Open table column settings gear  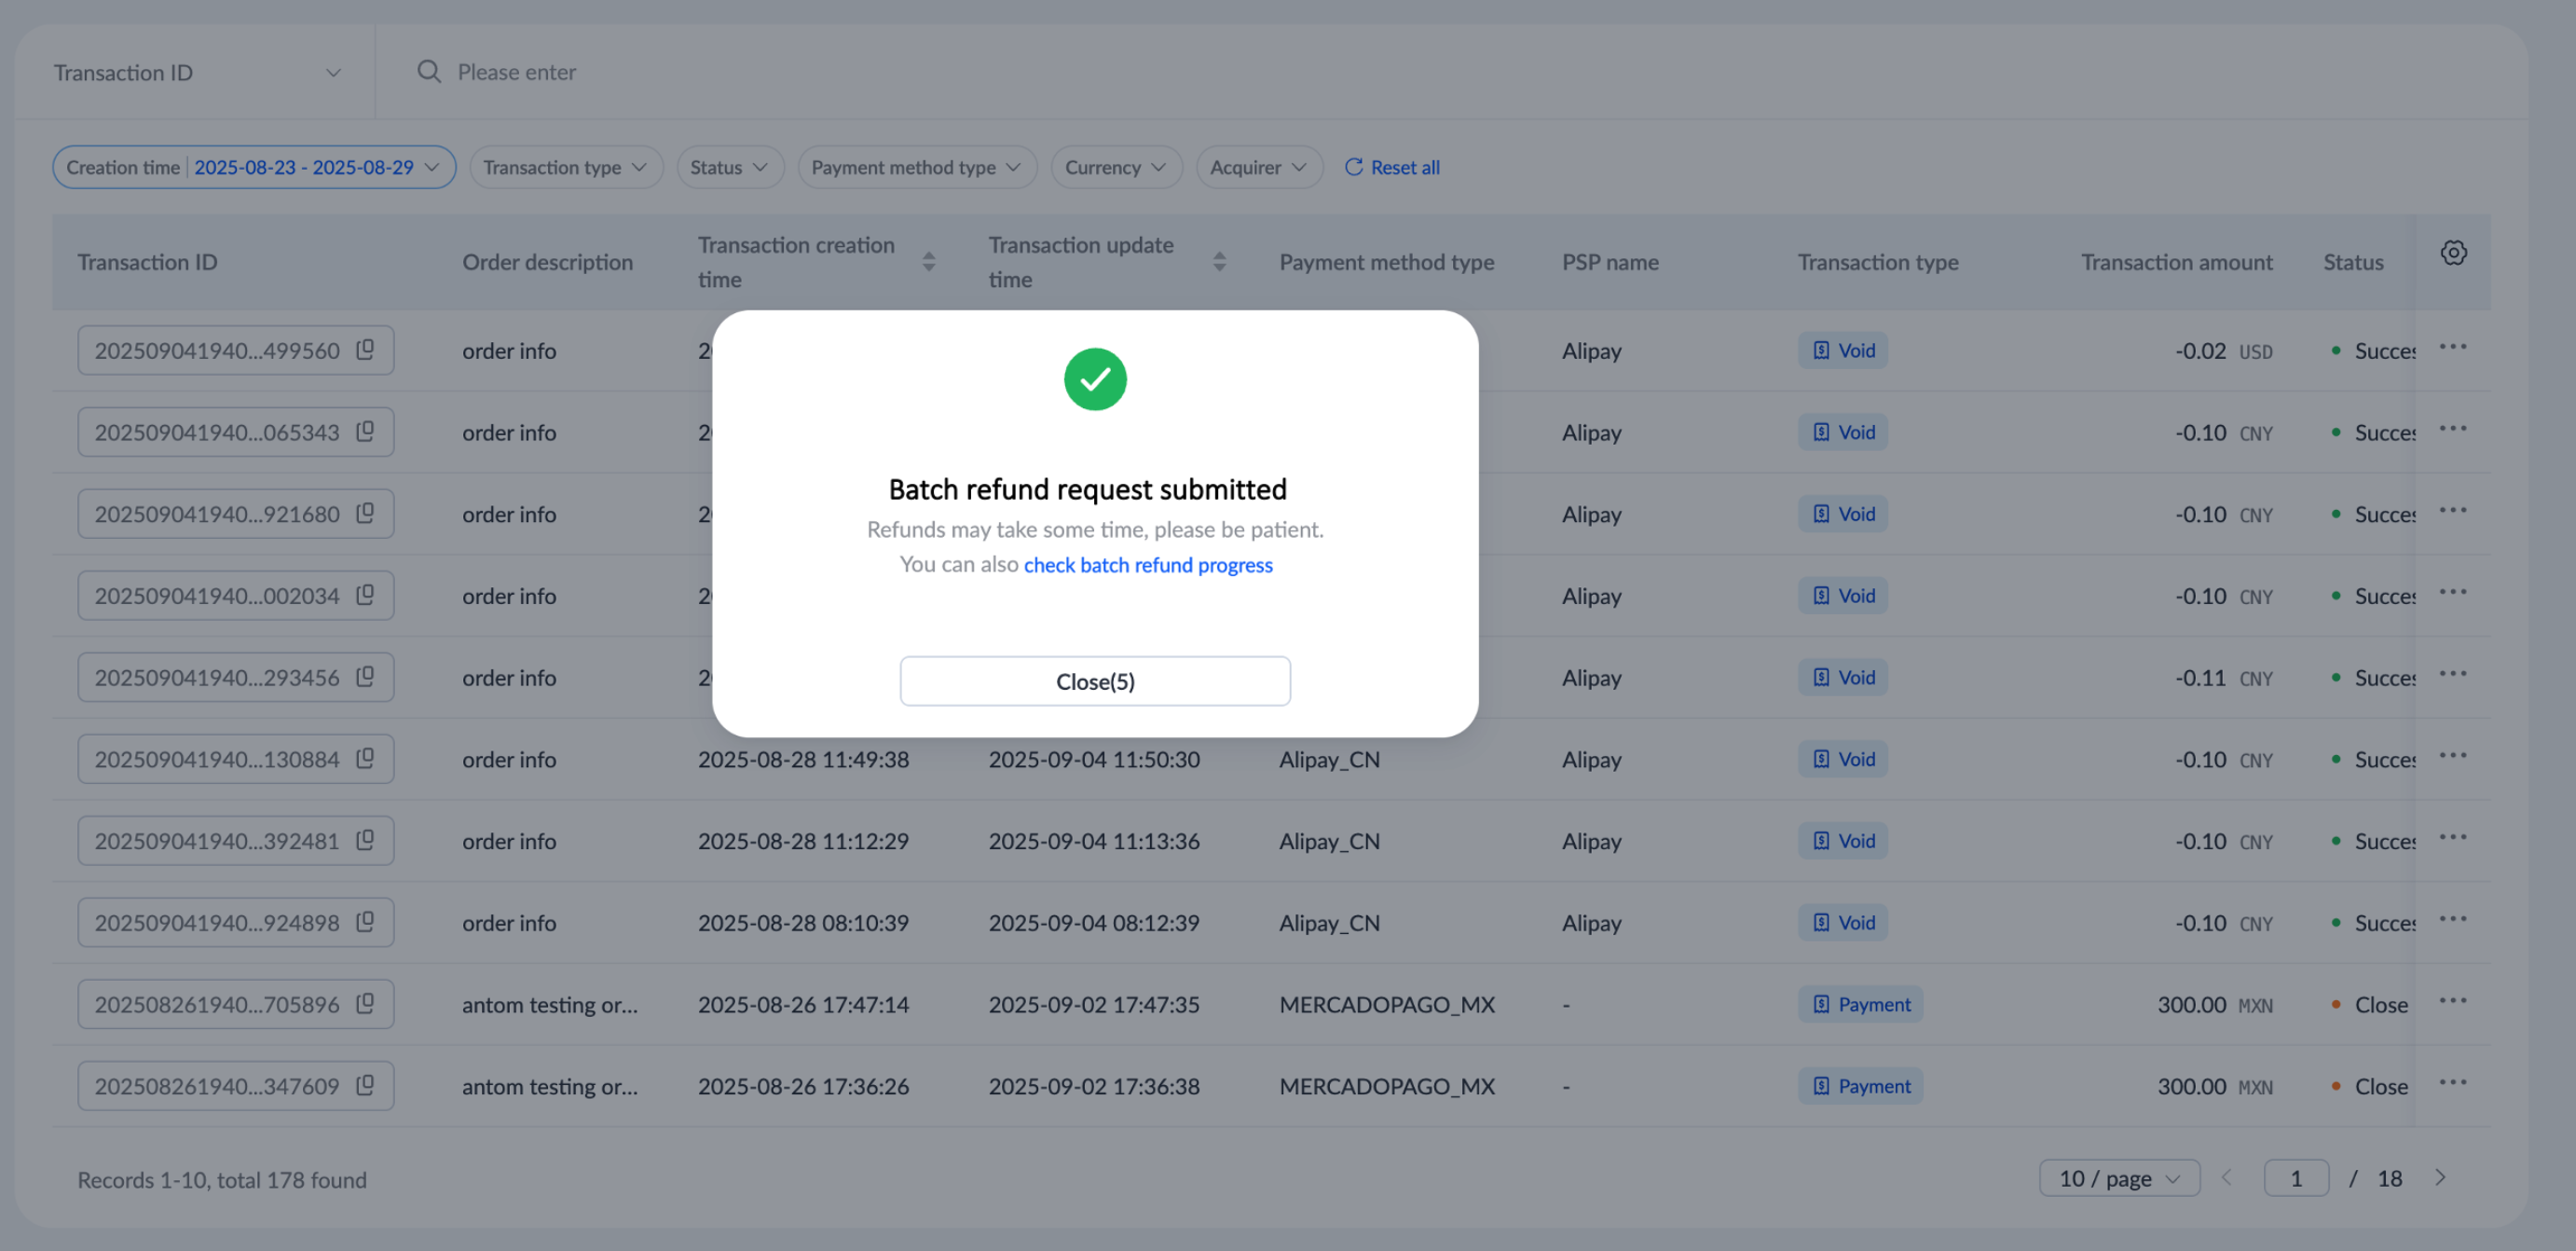coord(2452,253)
